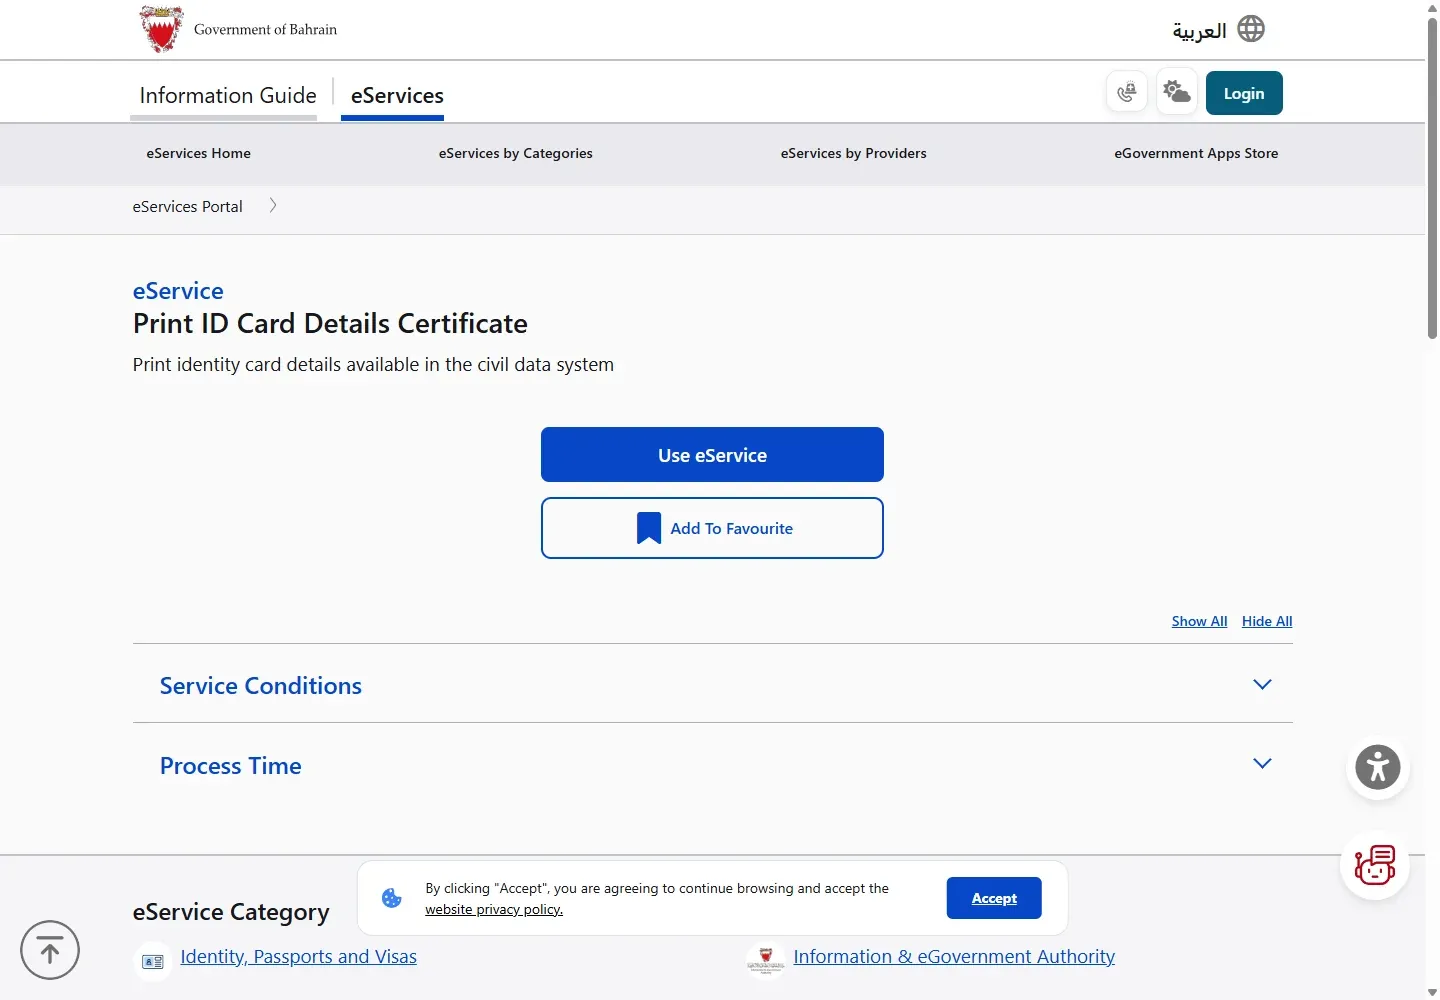Accept the cookie privacy notice
Image resolution: width=1440 pixels, height=1000 pixels.
coord(994,898)
